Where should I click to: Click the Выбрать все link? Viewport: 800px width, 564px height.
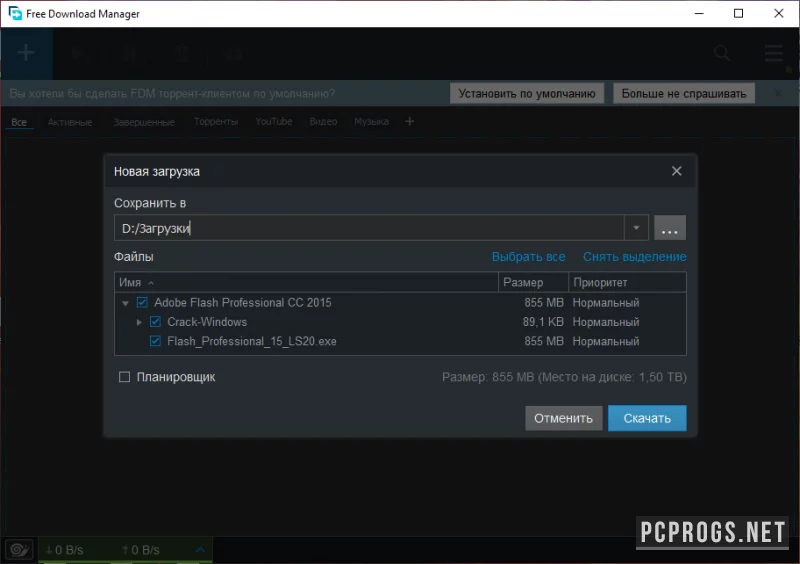[528, 257]
